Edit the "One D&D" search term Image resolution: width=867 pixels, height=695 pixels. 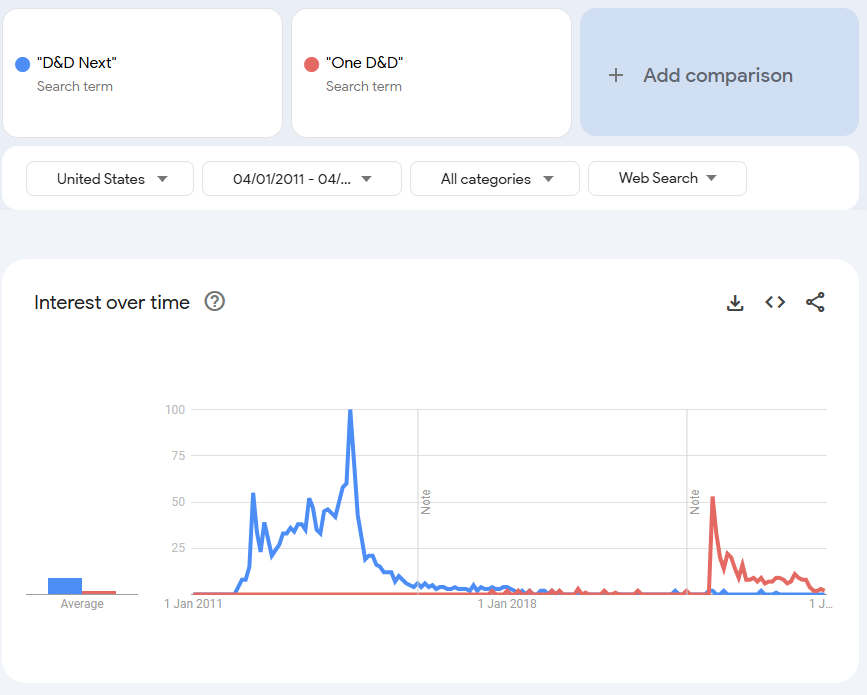pos(364,63)
